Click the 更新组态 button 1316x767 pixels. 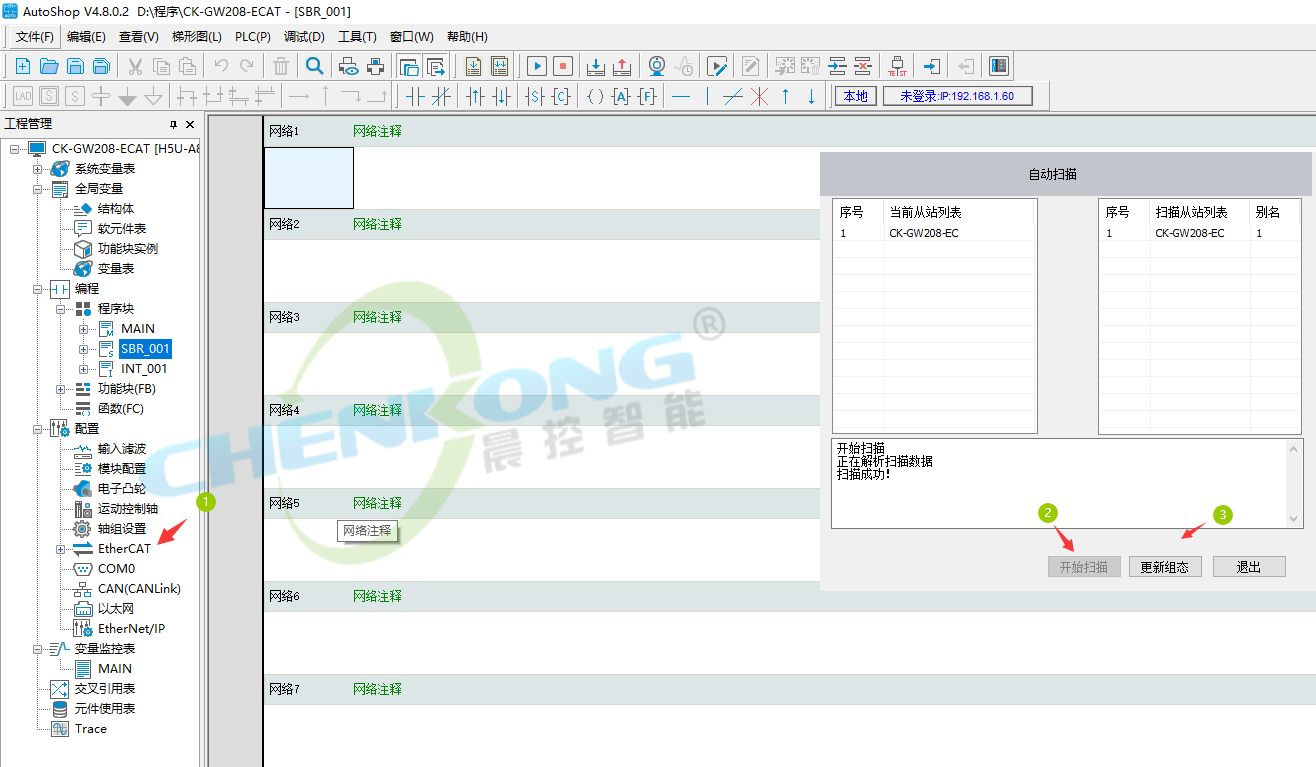point(1165,567)
